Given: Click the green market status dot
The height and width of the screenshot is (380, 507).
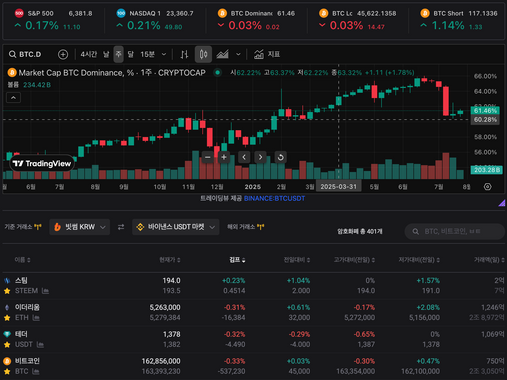Looking at the screenshot, I should tap(218, 72).
